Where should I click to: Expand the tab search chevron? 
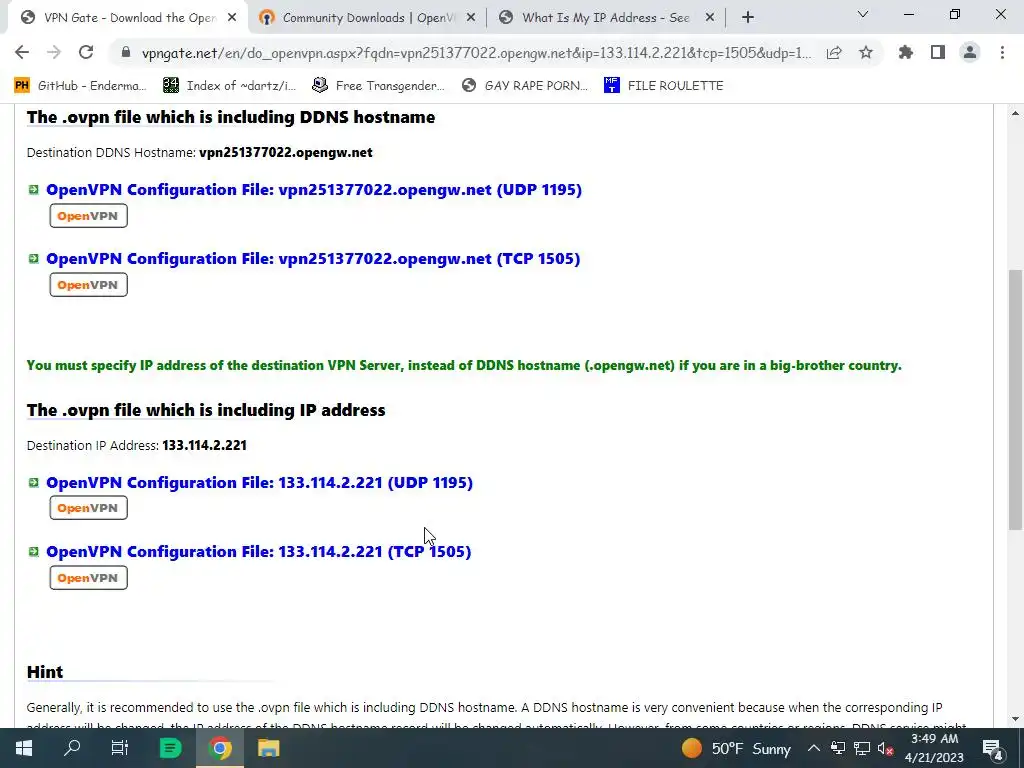[x=863, y=14]
